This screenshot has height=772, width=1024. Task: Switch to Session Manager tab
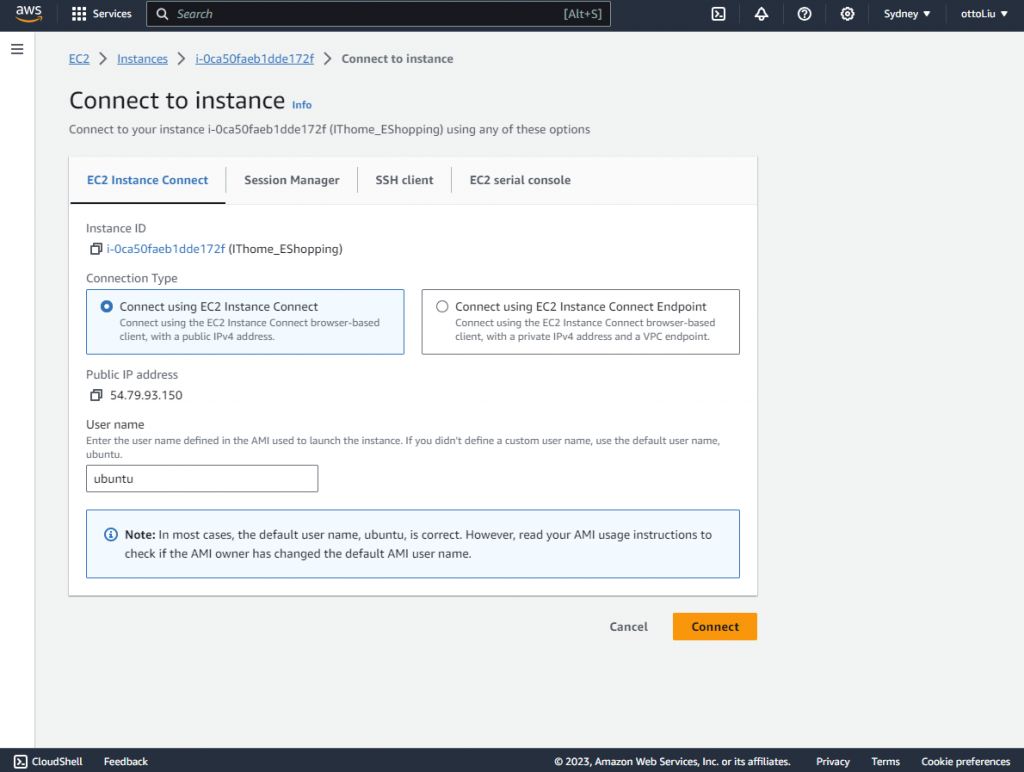[292, 180]
